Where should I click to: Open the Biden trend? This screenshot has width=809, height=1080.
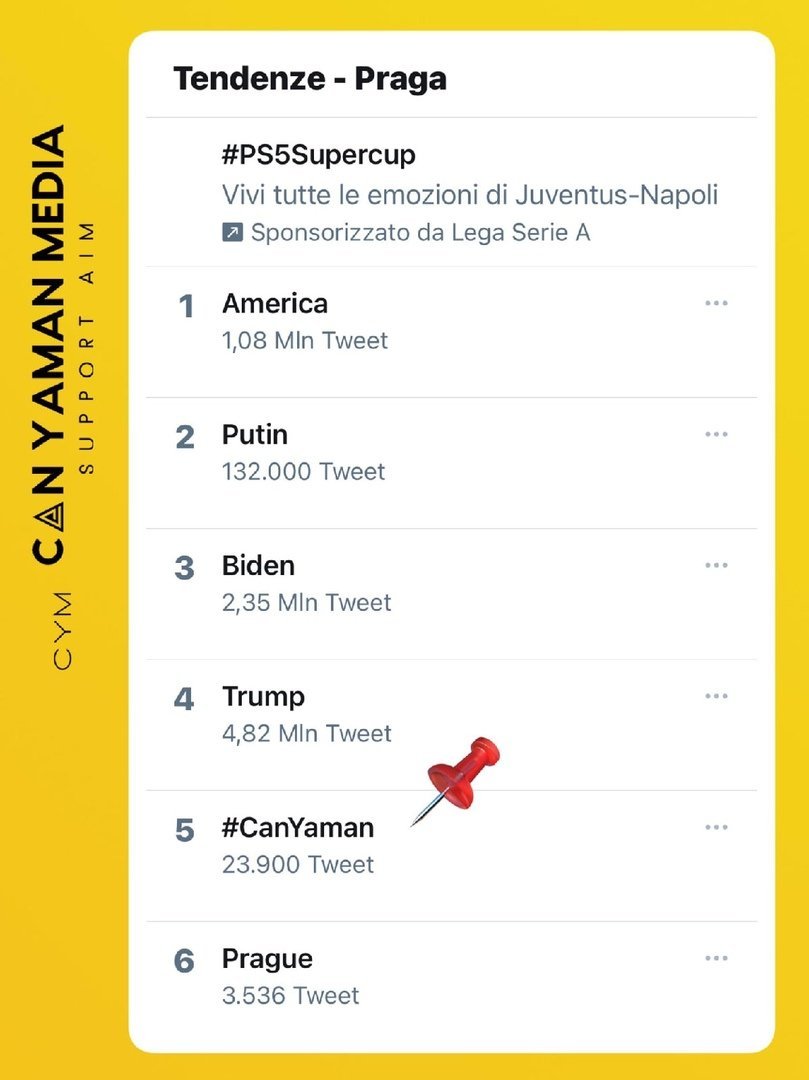(x=258, y=565)
